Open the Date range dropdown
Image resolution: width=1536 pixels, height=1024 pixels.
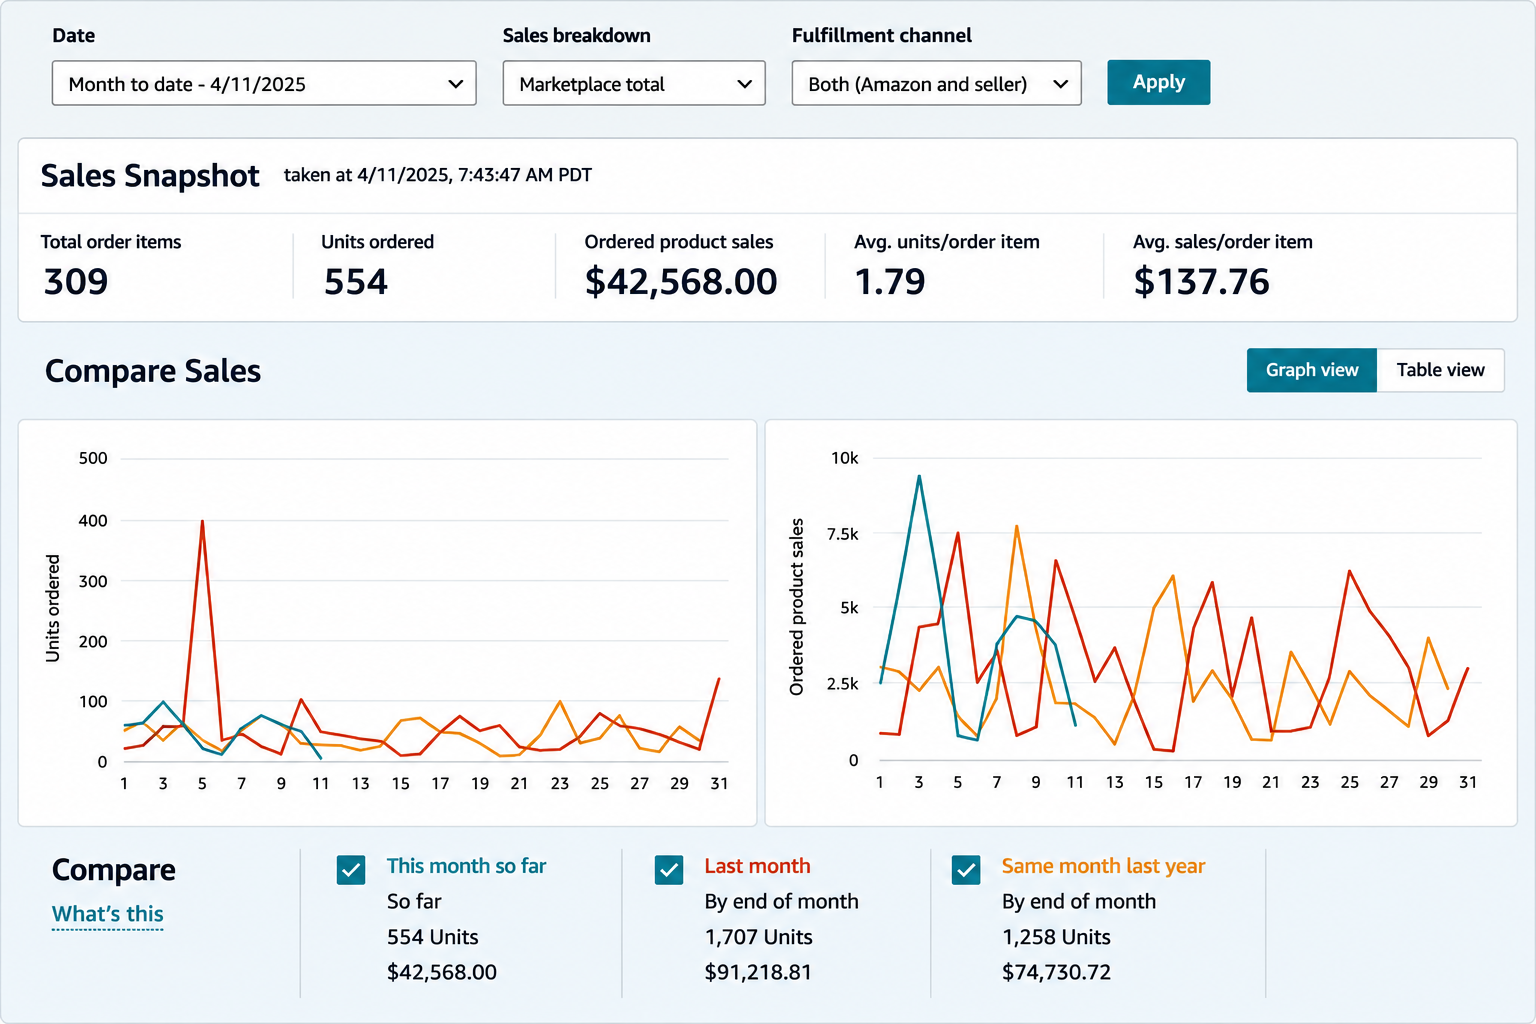pyautogui.click(x=264, y=83)
